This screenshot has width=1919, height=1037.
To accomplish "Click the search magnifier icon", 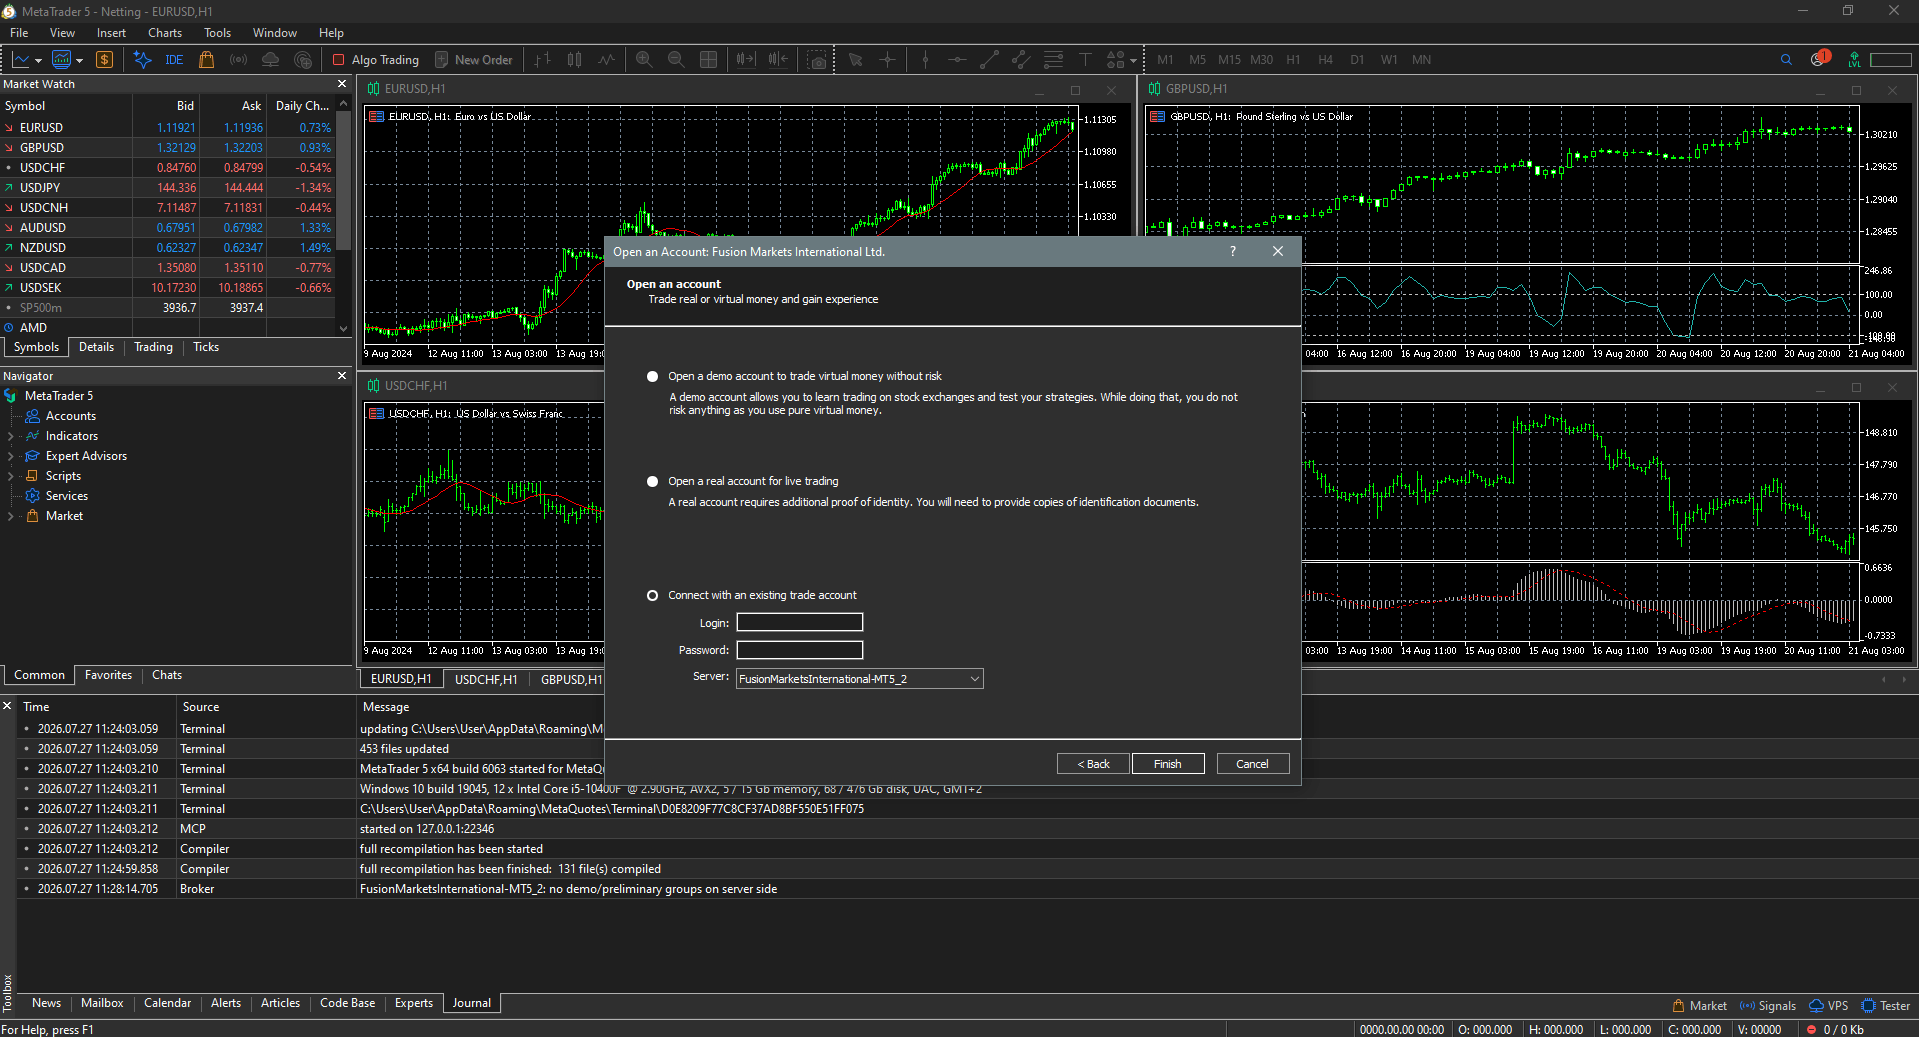I will [x=1786, y=60].
